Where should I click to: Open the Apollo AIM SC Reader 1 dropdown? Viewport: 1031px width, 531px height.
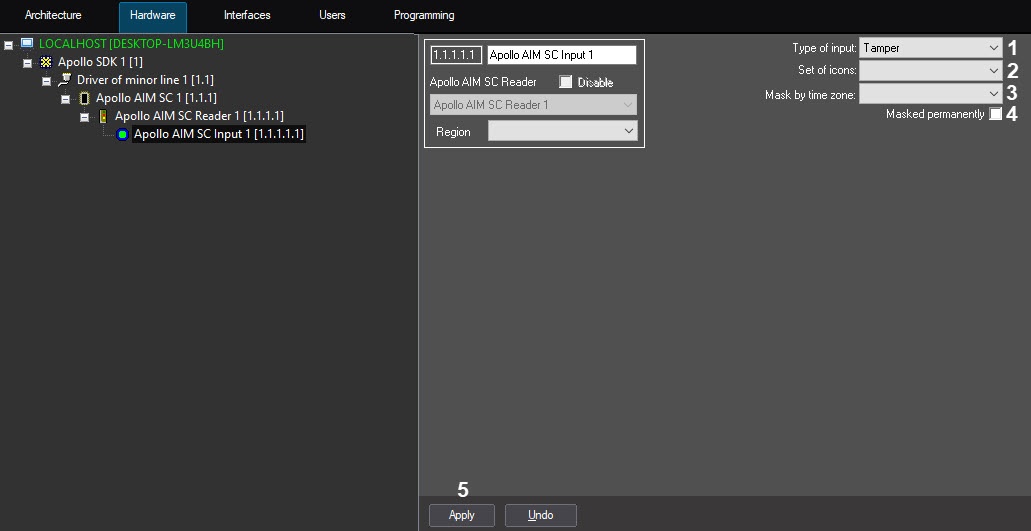(533, 105)
